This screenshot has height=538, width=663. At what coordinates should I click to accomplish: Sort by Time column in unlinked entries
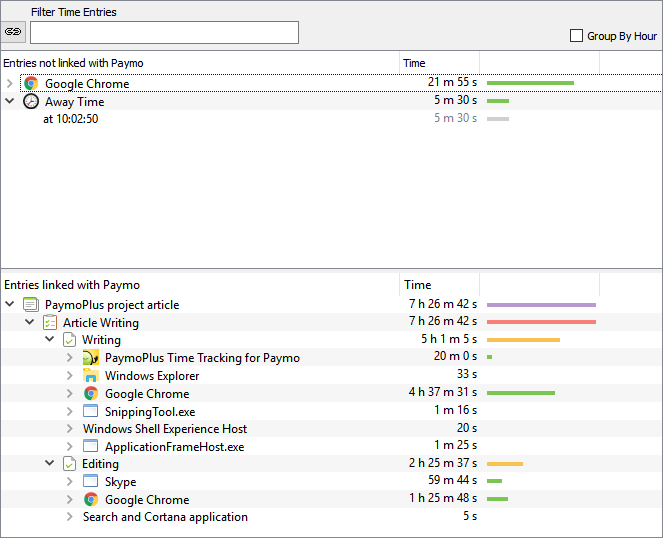coord(424,63)
